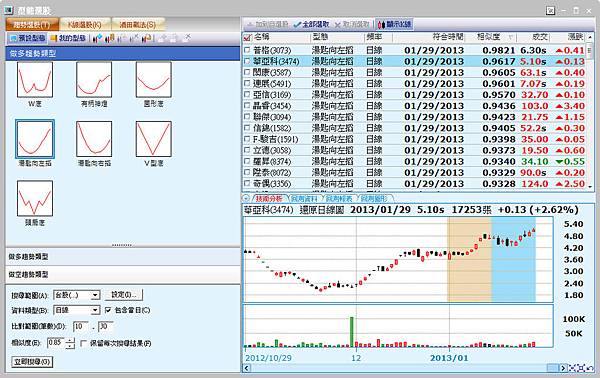This screenshot has width=600, height=378.
Task: Check the box for 晶睿(3454)
Action: point(247,106)
